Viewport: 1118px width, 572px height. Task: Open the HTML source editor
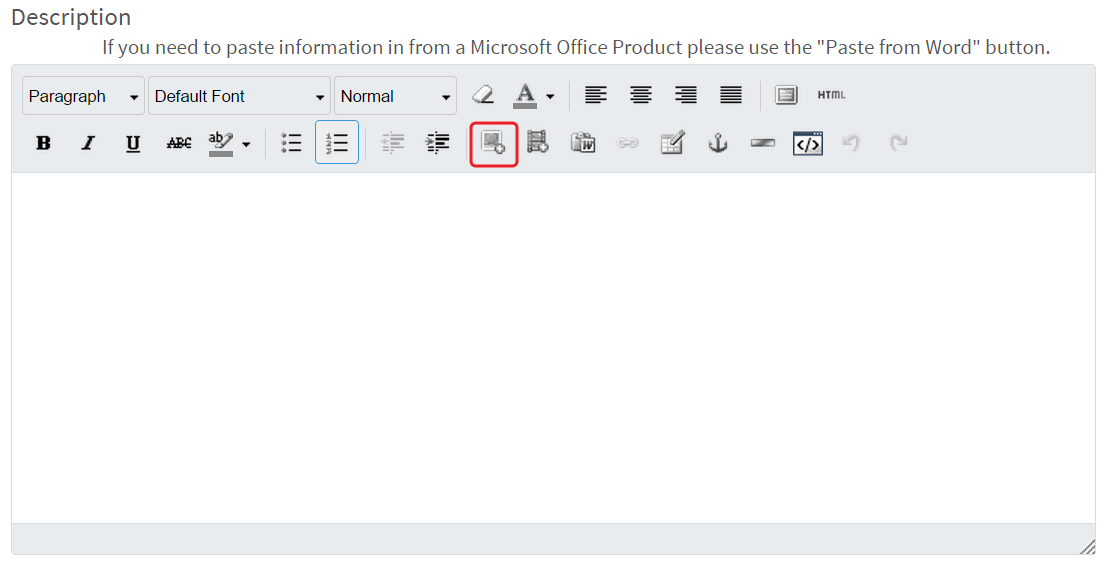point(831,95)
